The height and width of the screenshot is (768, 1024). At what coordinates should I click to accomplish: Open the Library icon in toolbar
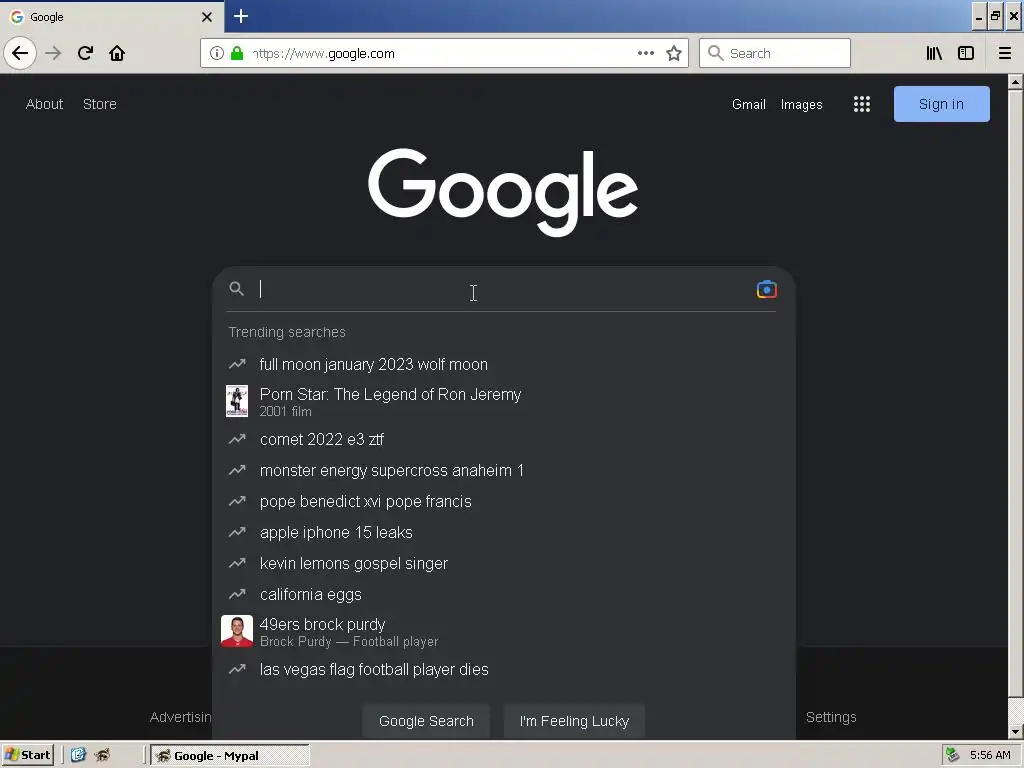[x=934, y=53]
